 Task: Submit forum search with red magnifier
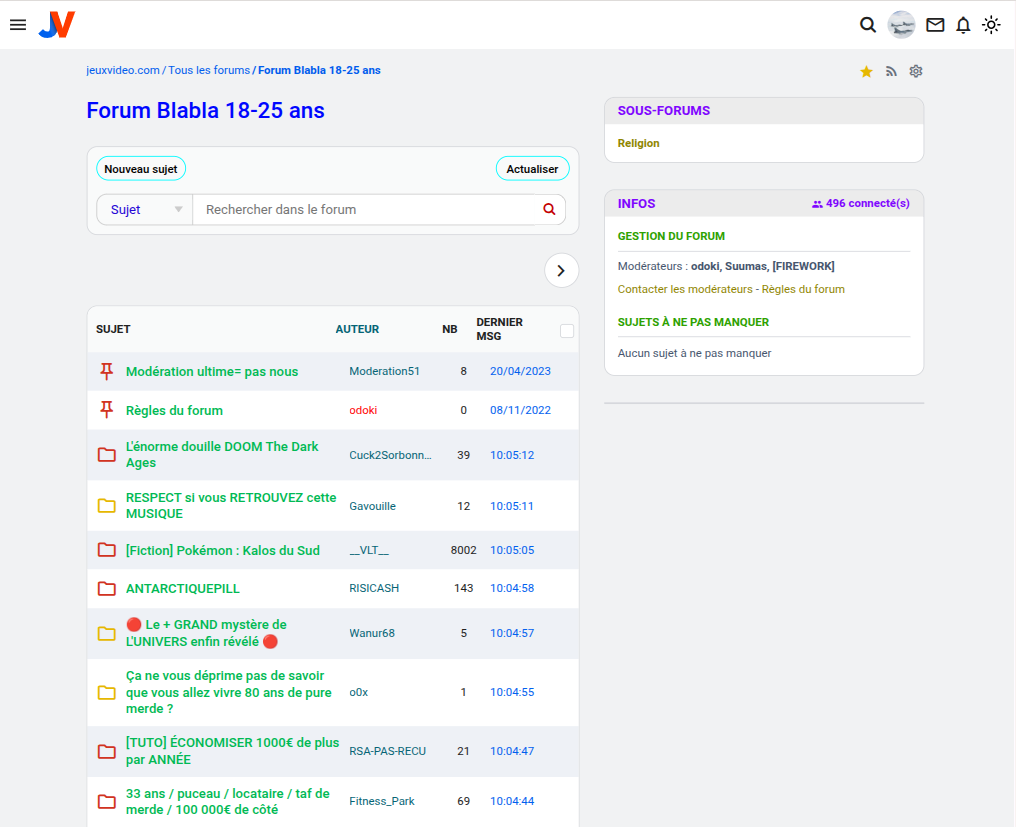(x=549, y=210)
